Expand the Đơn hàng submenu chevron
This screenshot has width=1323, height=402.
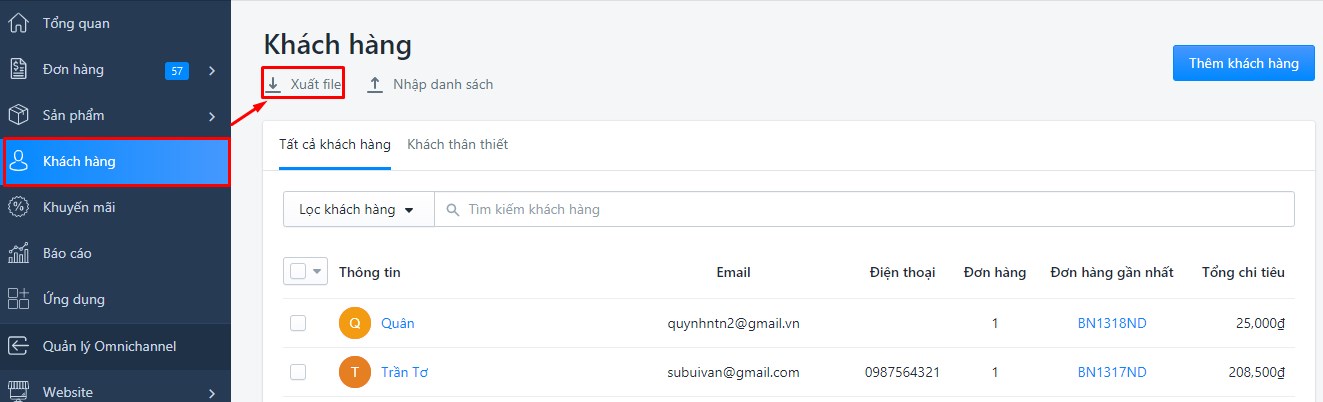coord(212,70)
